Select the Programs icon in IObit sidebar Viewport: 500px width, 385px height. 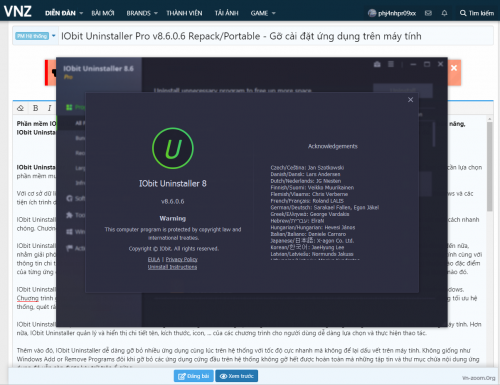tap(69, 107)
